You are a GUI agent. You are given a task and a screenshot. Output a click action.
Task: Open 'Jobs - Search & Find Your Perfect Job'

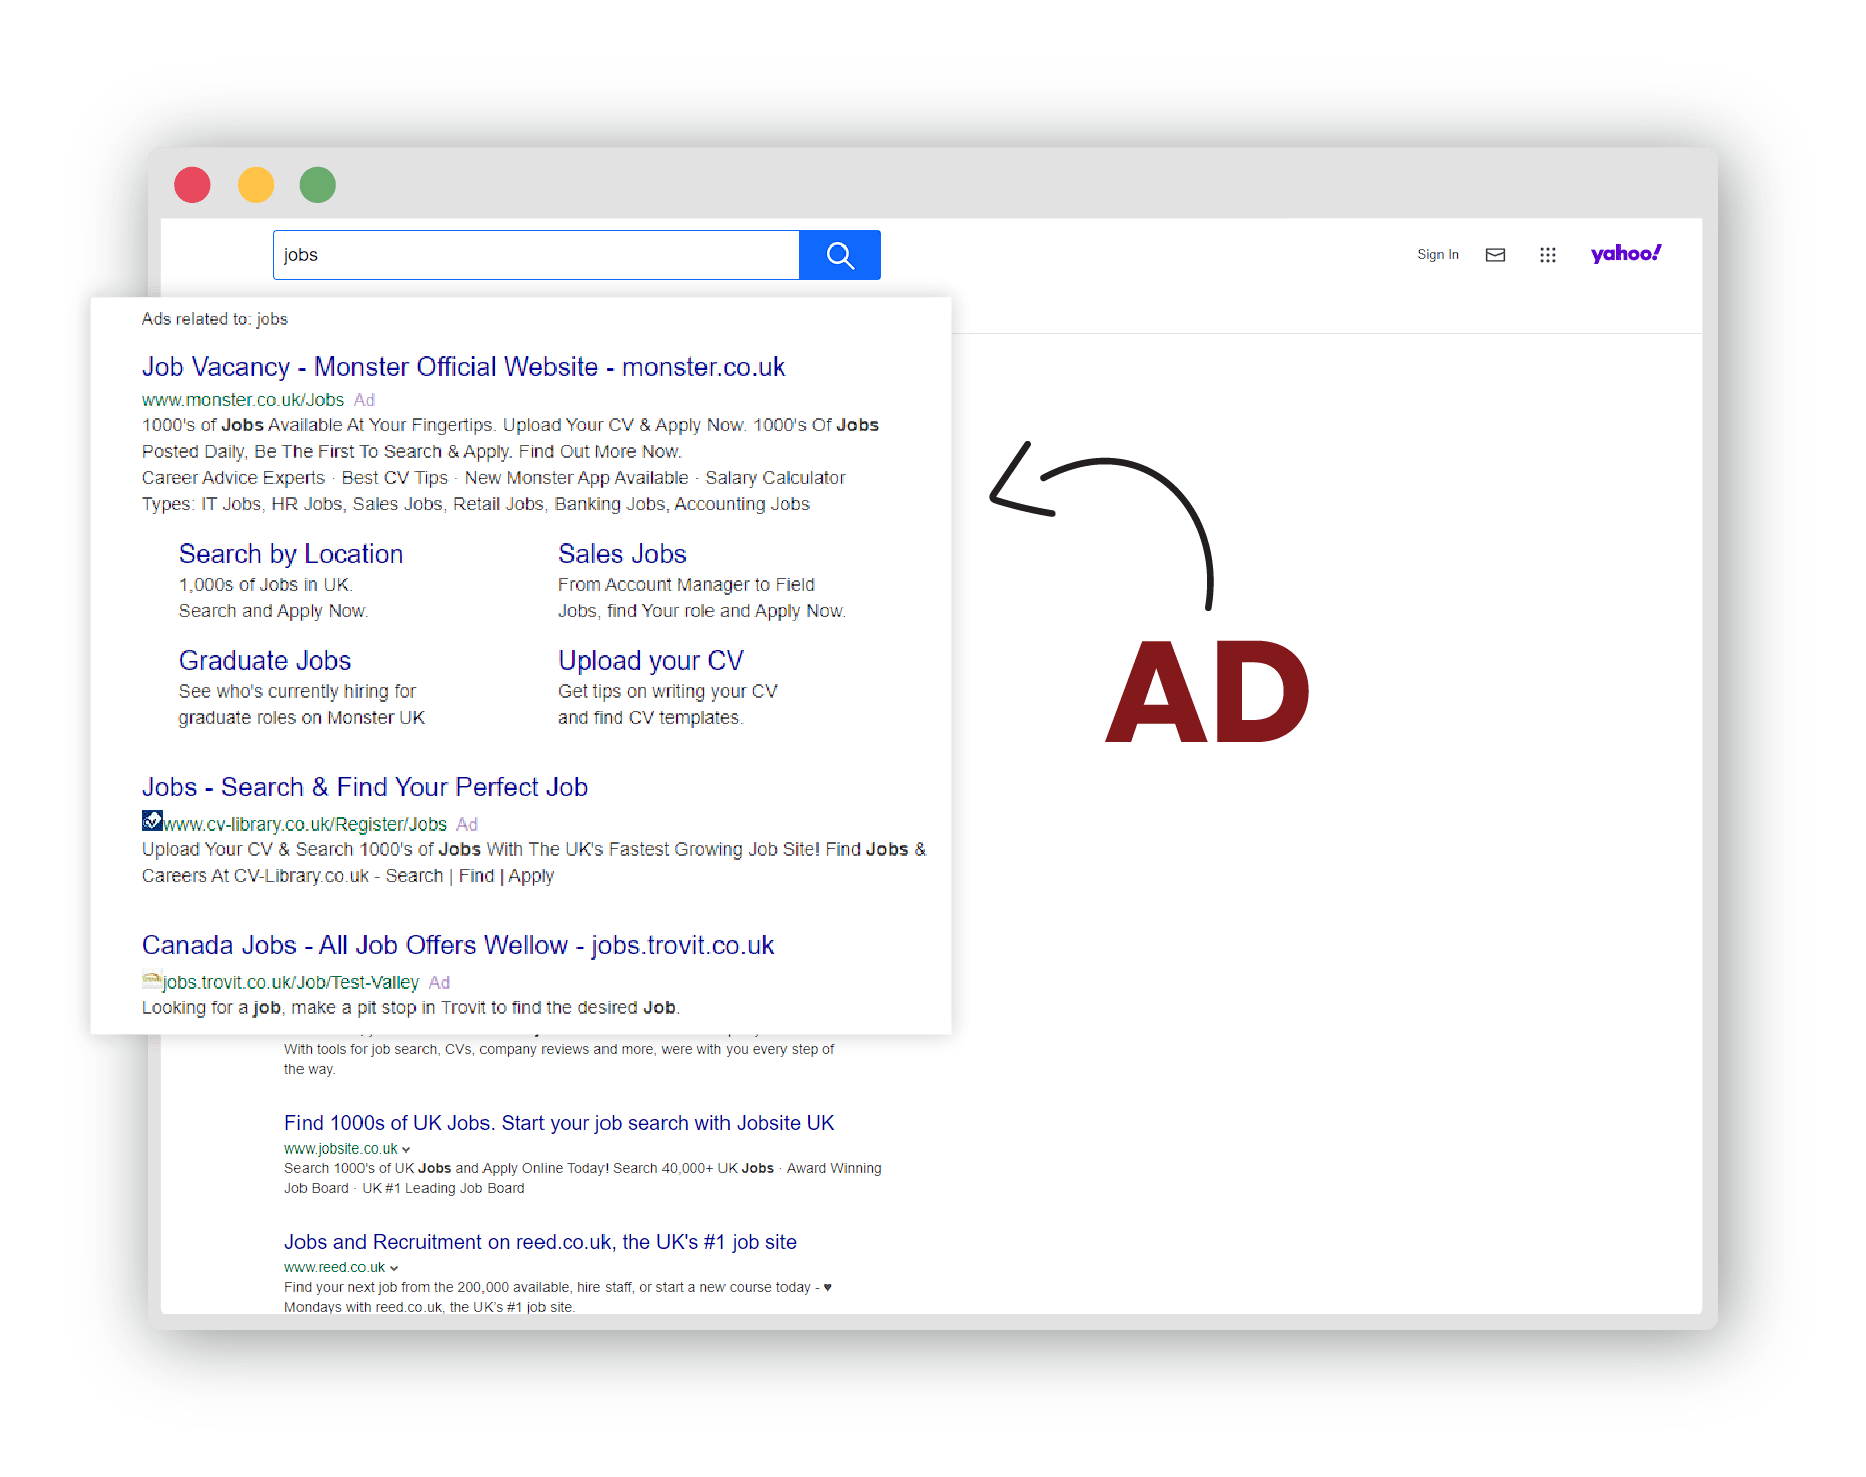click(365, 787)
